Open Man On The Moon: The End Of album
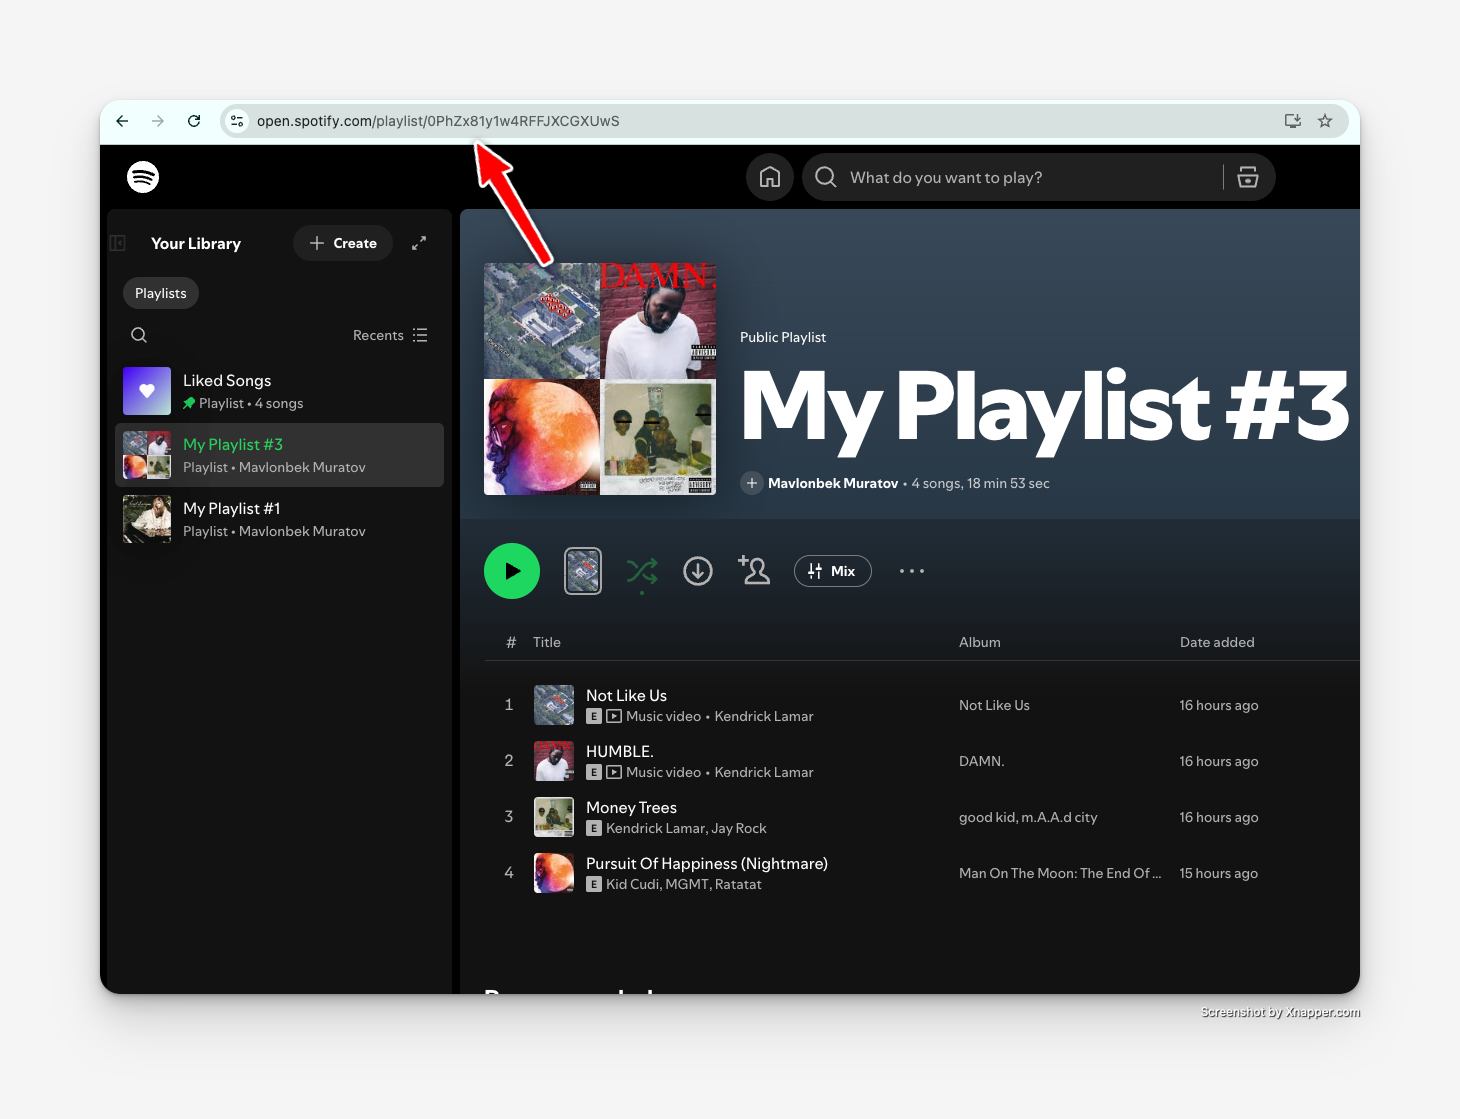The image size is (1460, 1119). [x=1060, y=873]
